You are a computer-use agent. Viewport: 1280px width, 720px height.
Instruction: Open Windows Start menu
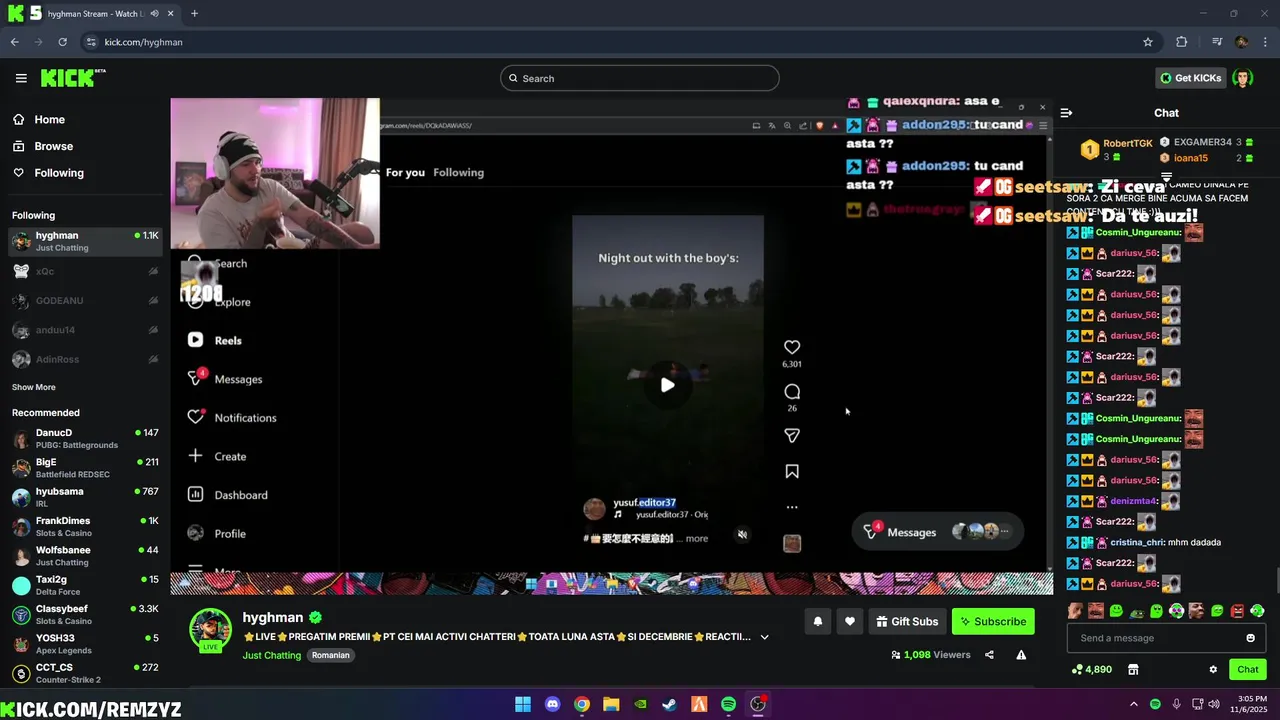(523, 704)
